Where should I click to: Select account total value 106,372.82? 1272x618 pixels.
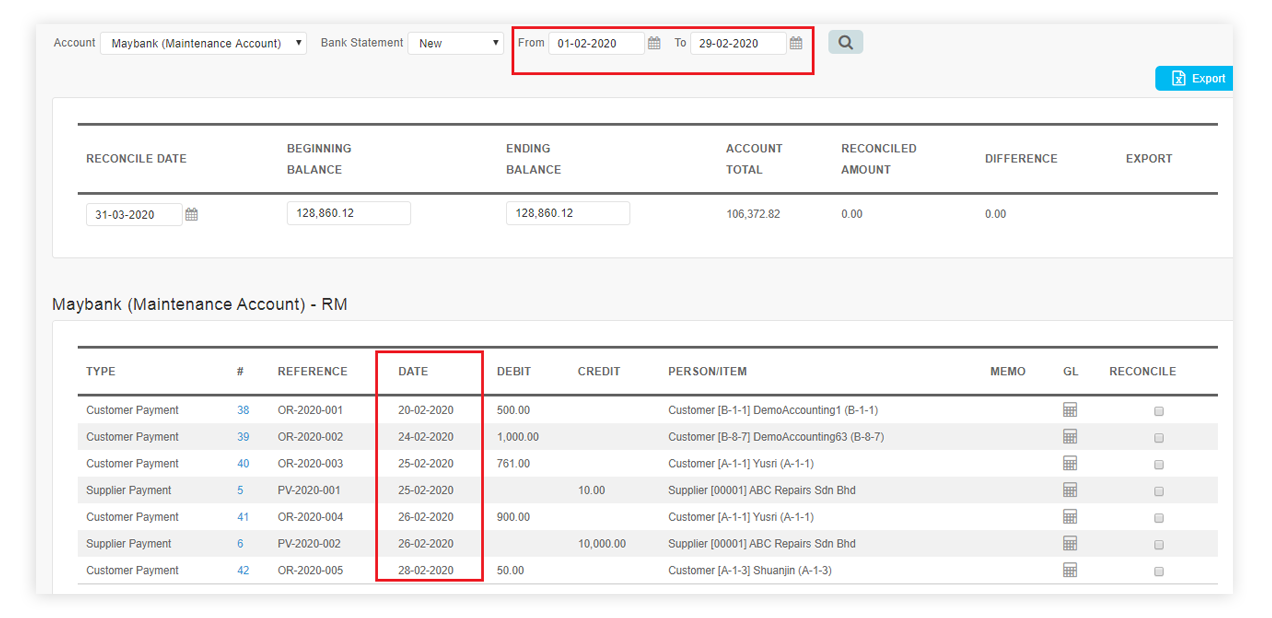click(753, 214)
